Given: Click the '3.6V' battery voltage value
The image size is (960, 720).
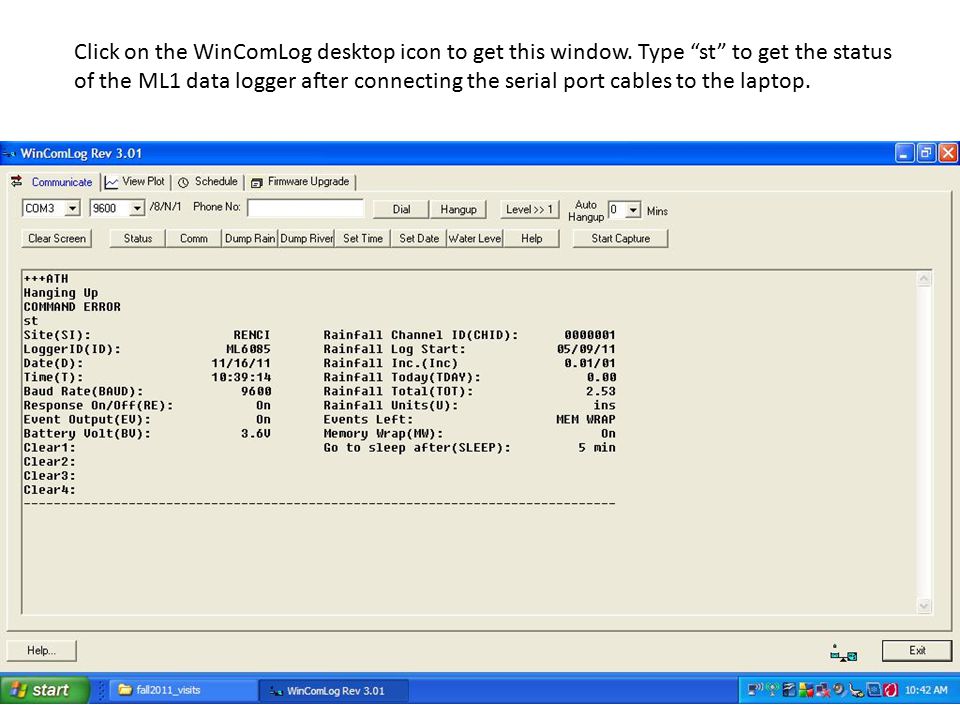Looking at the screenshot, I should click(255, 433).
